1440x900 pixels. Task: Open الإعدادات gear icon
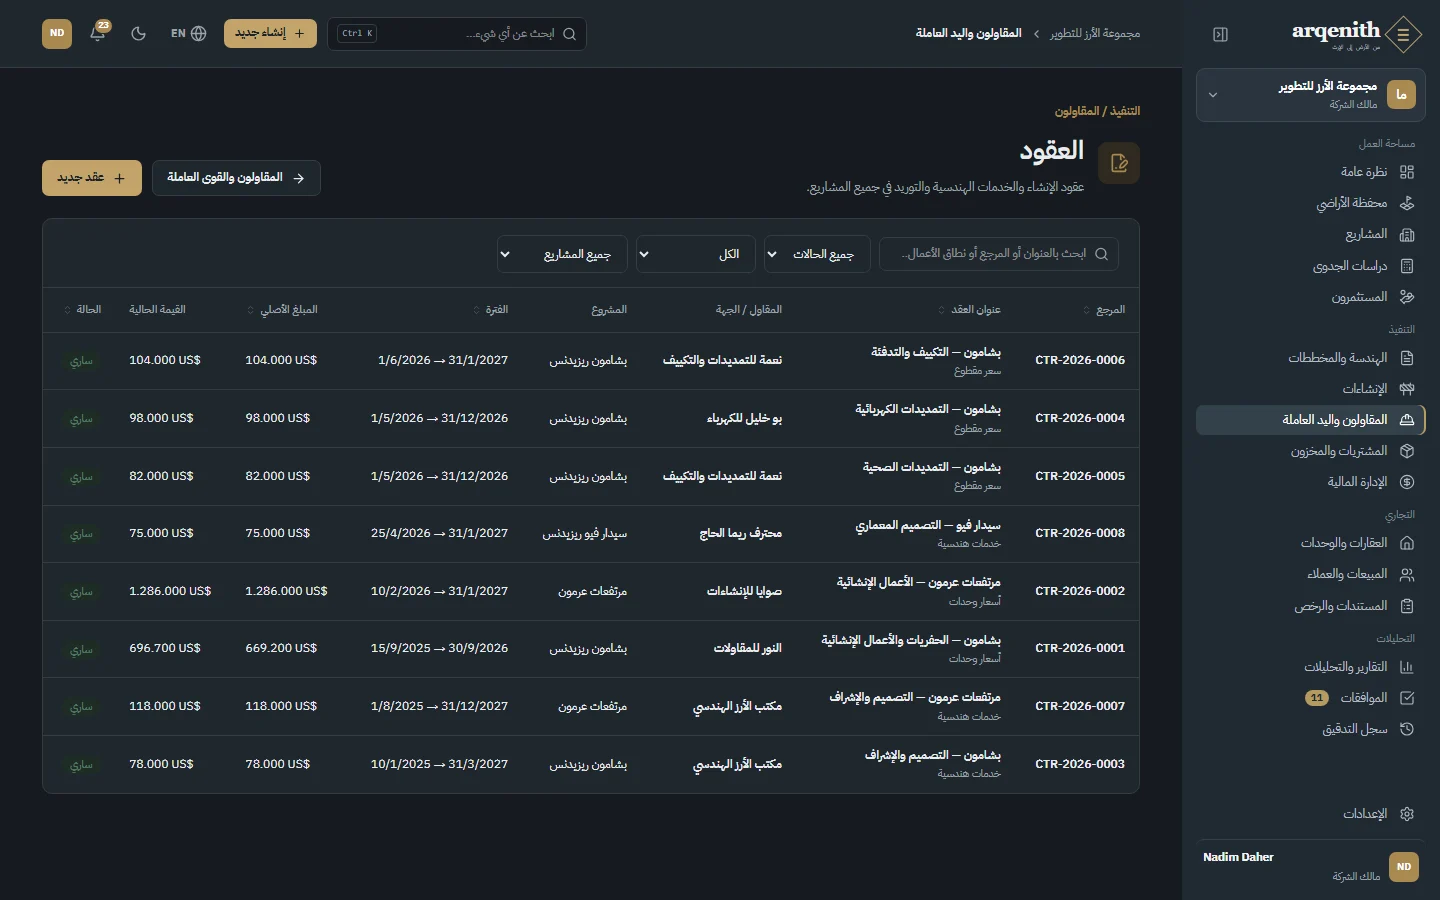1407,814
